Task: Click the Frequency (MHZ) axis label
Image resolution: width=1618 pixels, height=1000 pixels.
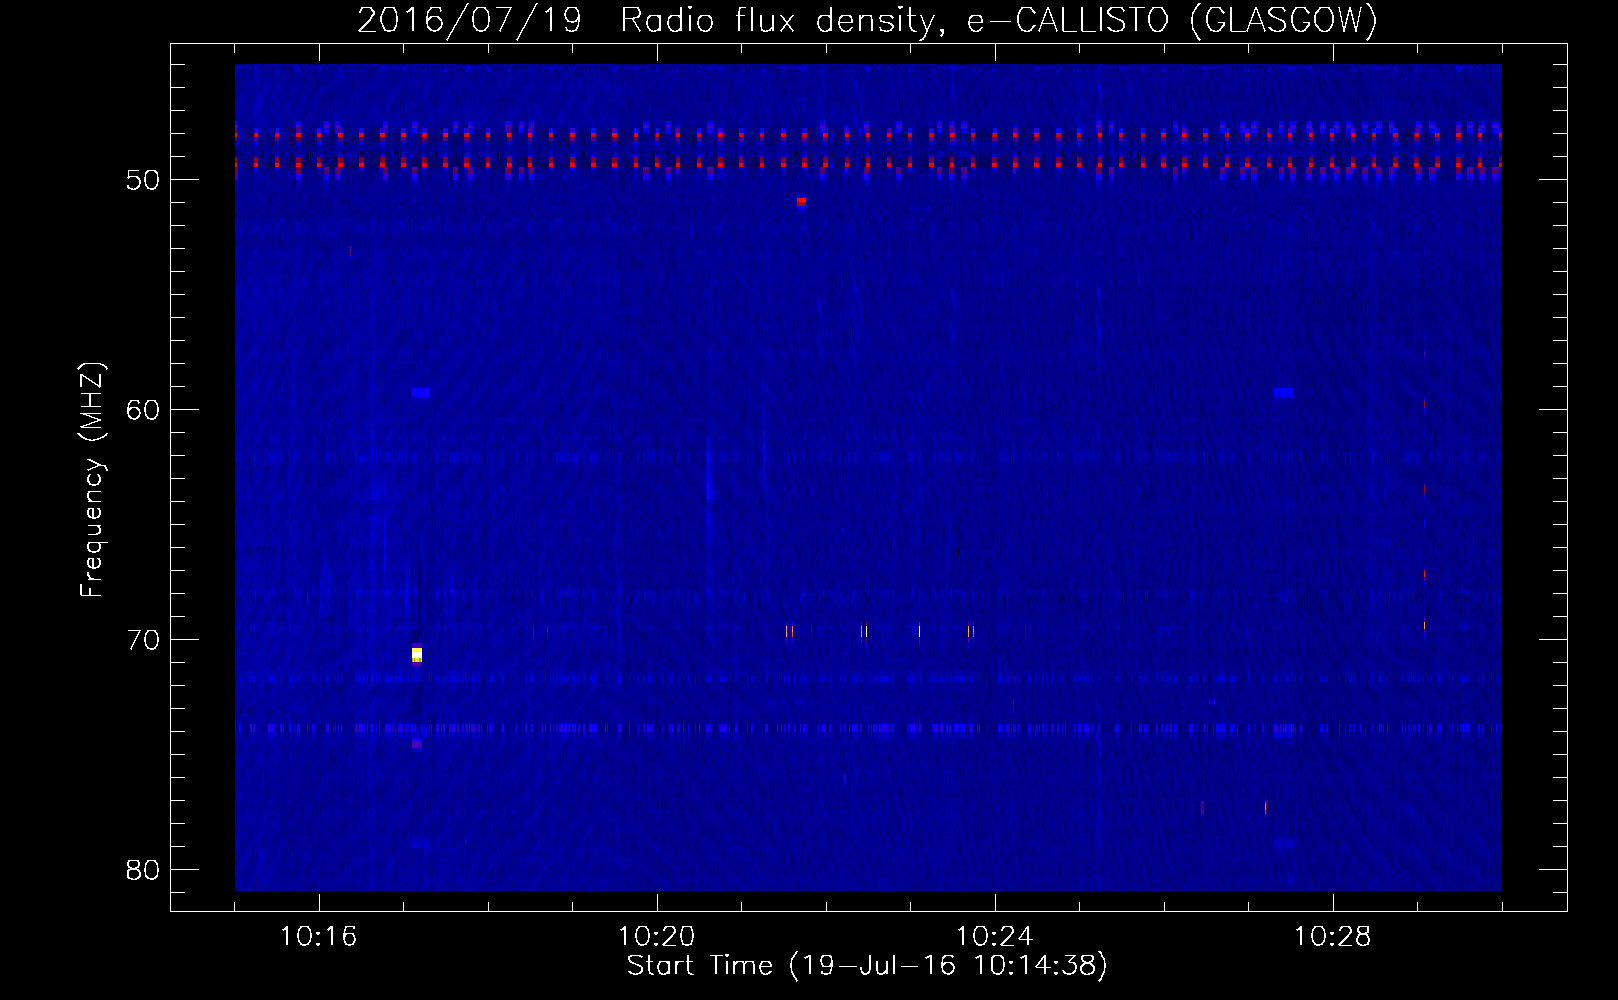Action: click(92, 480)
